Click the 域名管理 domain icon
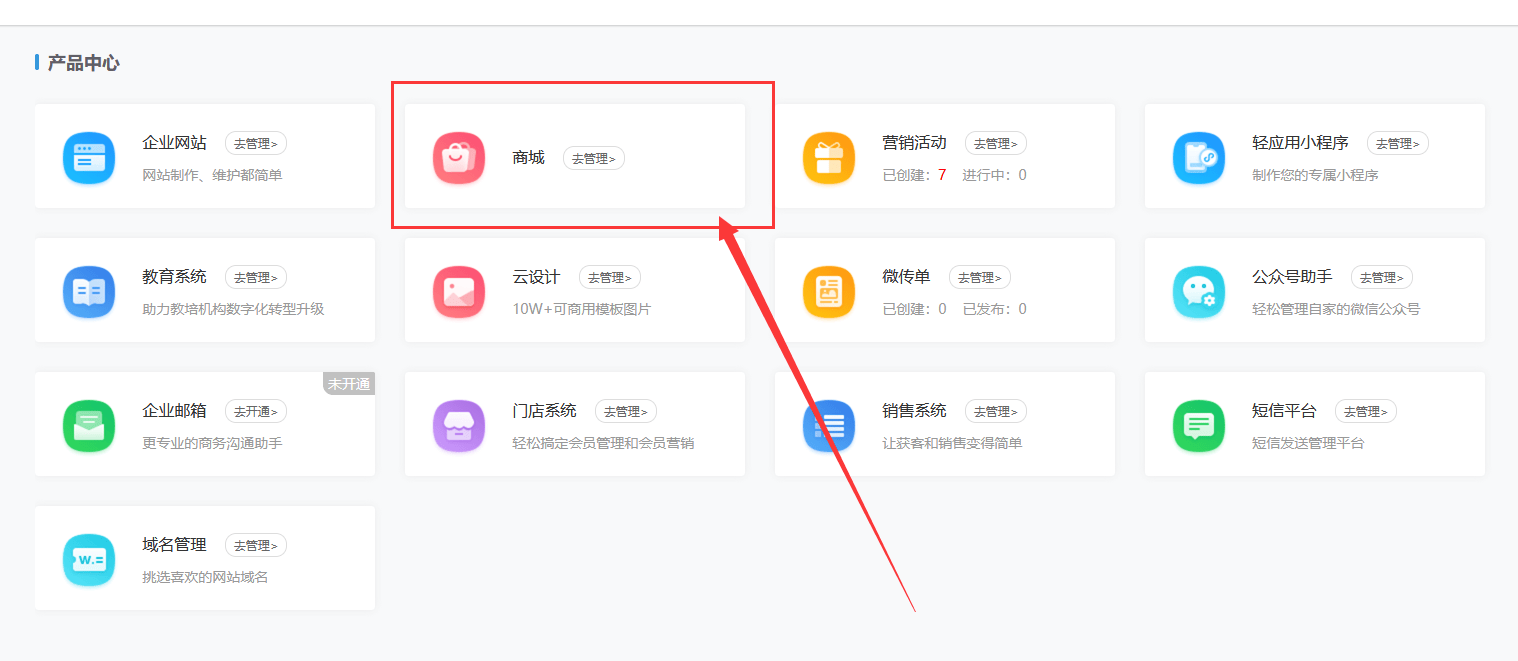 tap(89, 560)
